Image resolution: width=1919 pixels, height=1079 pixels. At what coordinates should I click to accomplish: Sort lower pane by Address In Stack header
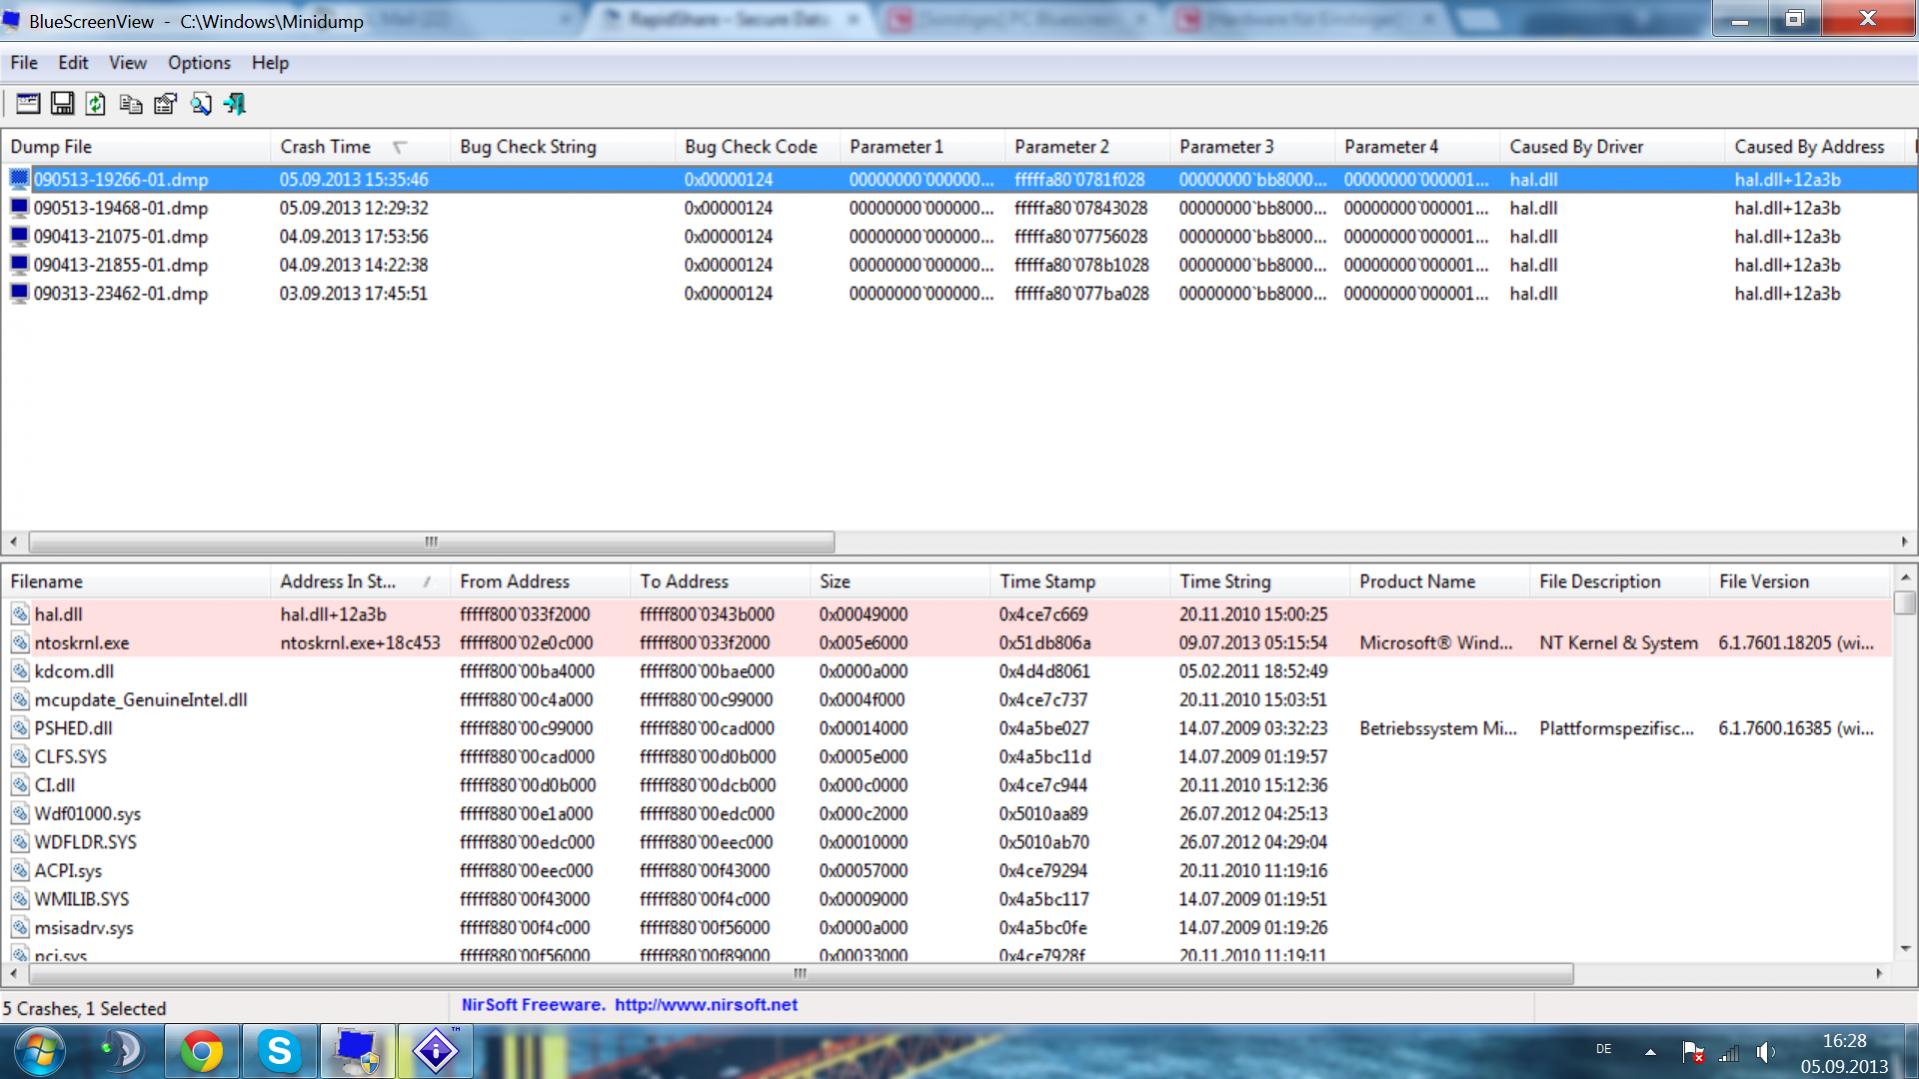[360, 582]
